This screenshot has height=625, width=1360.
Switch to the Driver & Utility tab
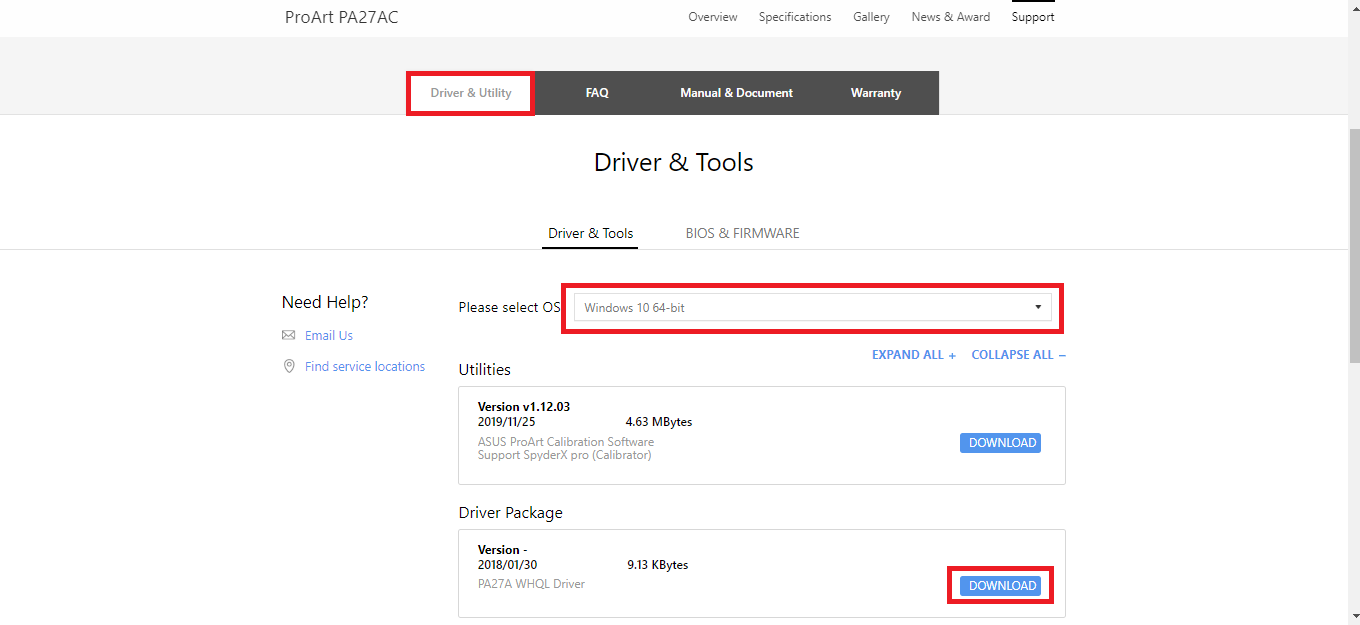[x=471, y=93]
